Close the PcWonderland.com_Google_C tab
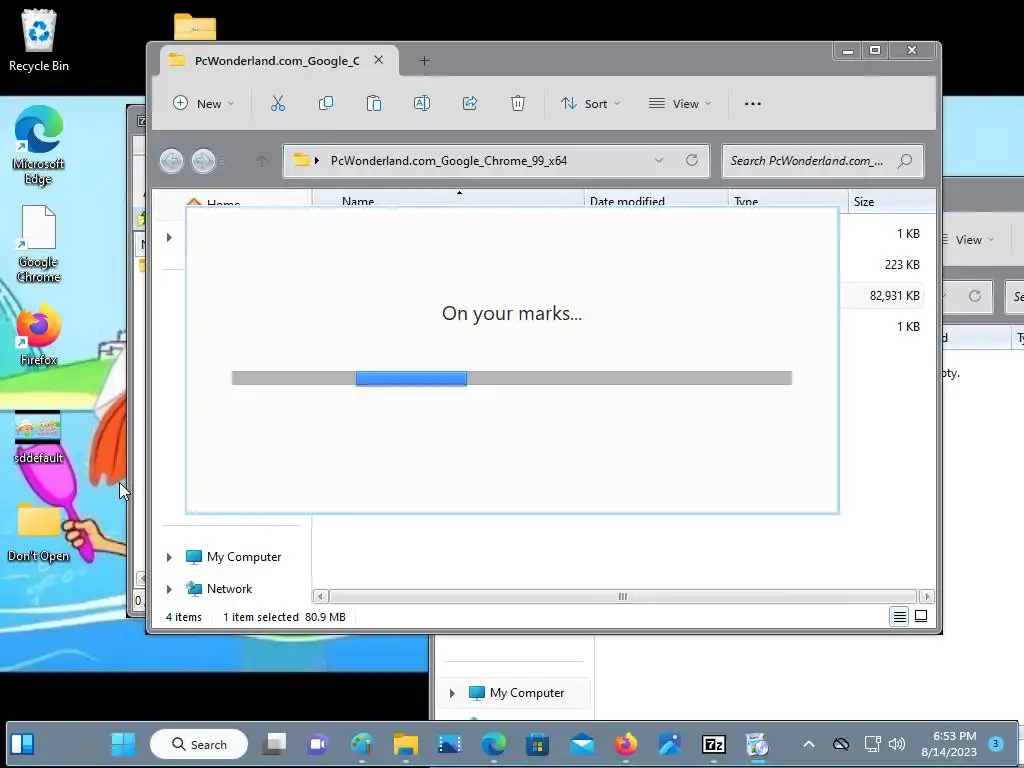 378,60
